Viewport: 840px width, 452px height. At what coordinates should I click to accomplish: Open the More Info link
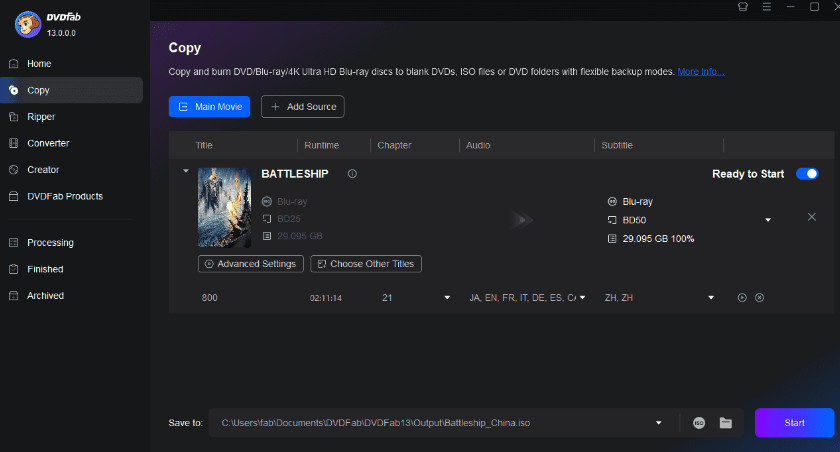coord(701,72)
